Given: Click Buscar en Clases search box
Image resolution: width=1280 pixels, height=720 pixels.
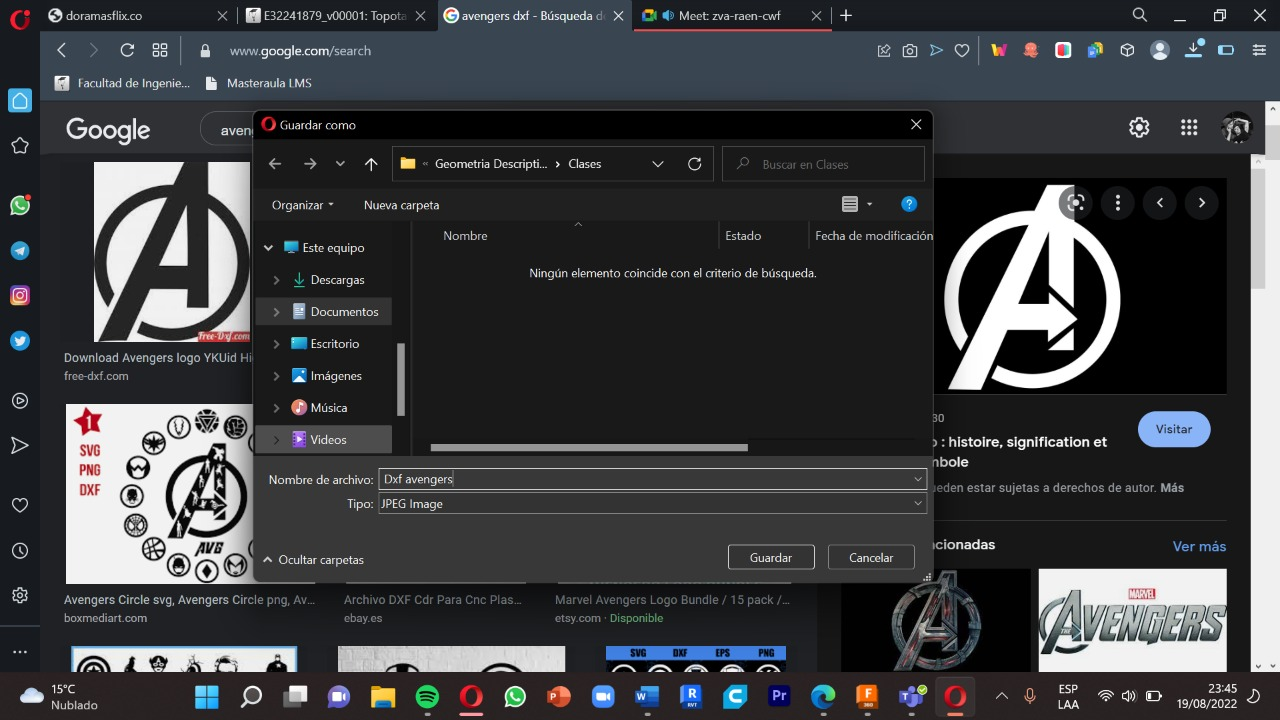Looking at the screenshot, I should pos(823,164).
